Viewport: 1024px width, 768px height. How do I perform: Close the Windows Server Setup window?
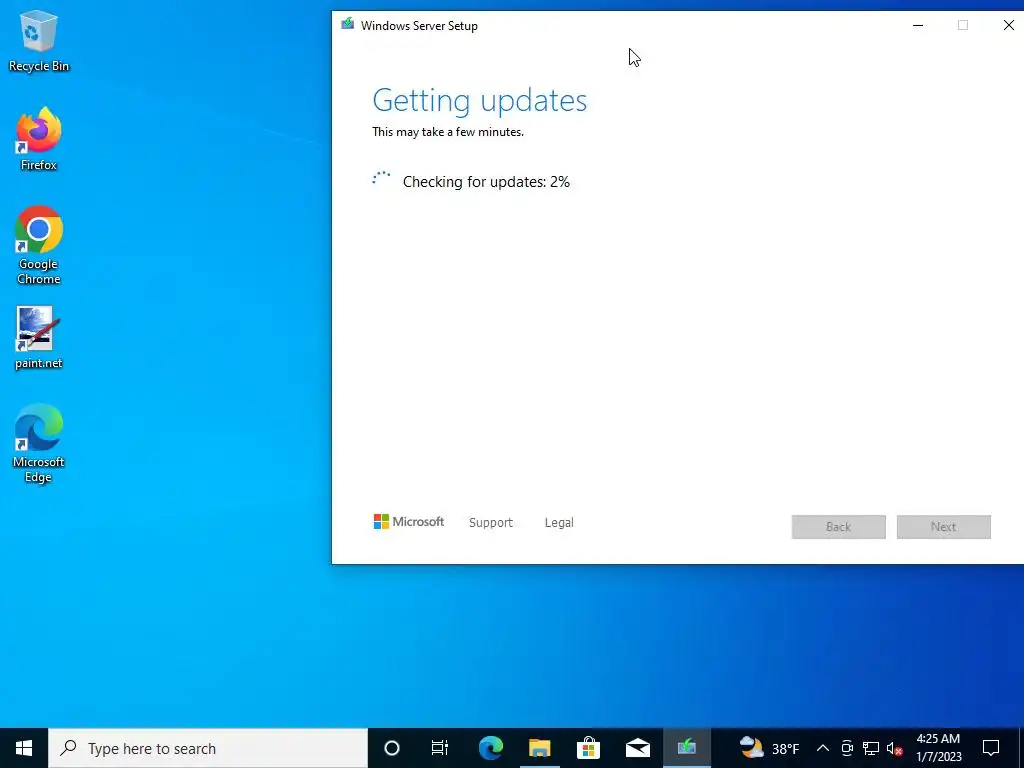coord(1008,25)
